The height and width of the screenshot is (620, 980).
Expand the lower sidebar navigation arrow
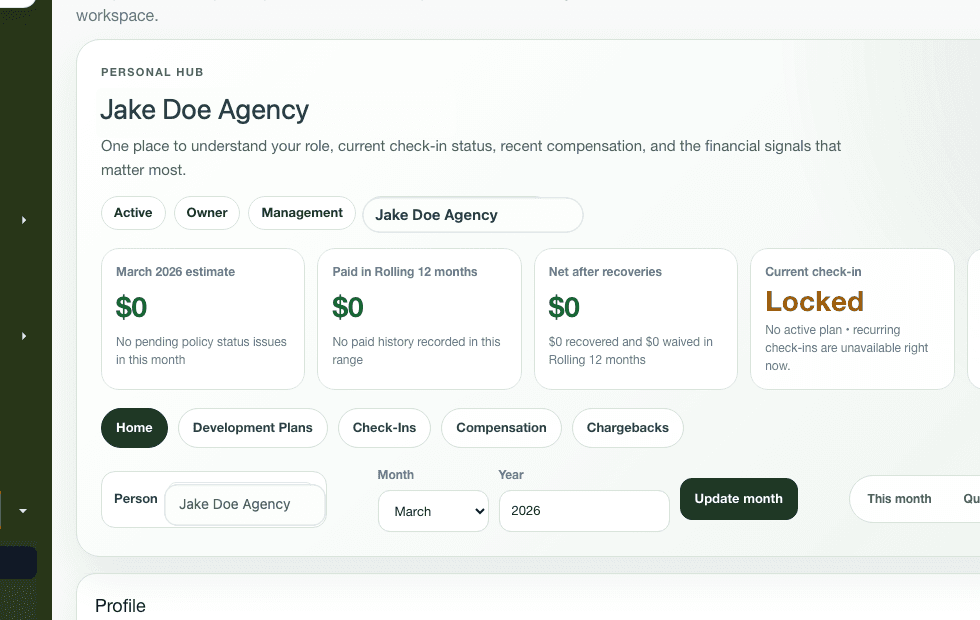(23, 336)
